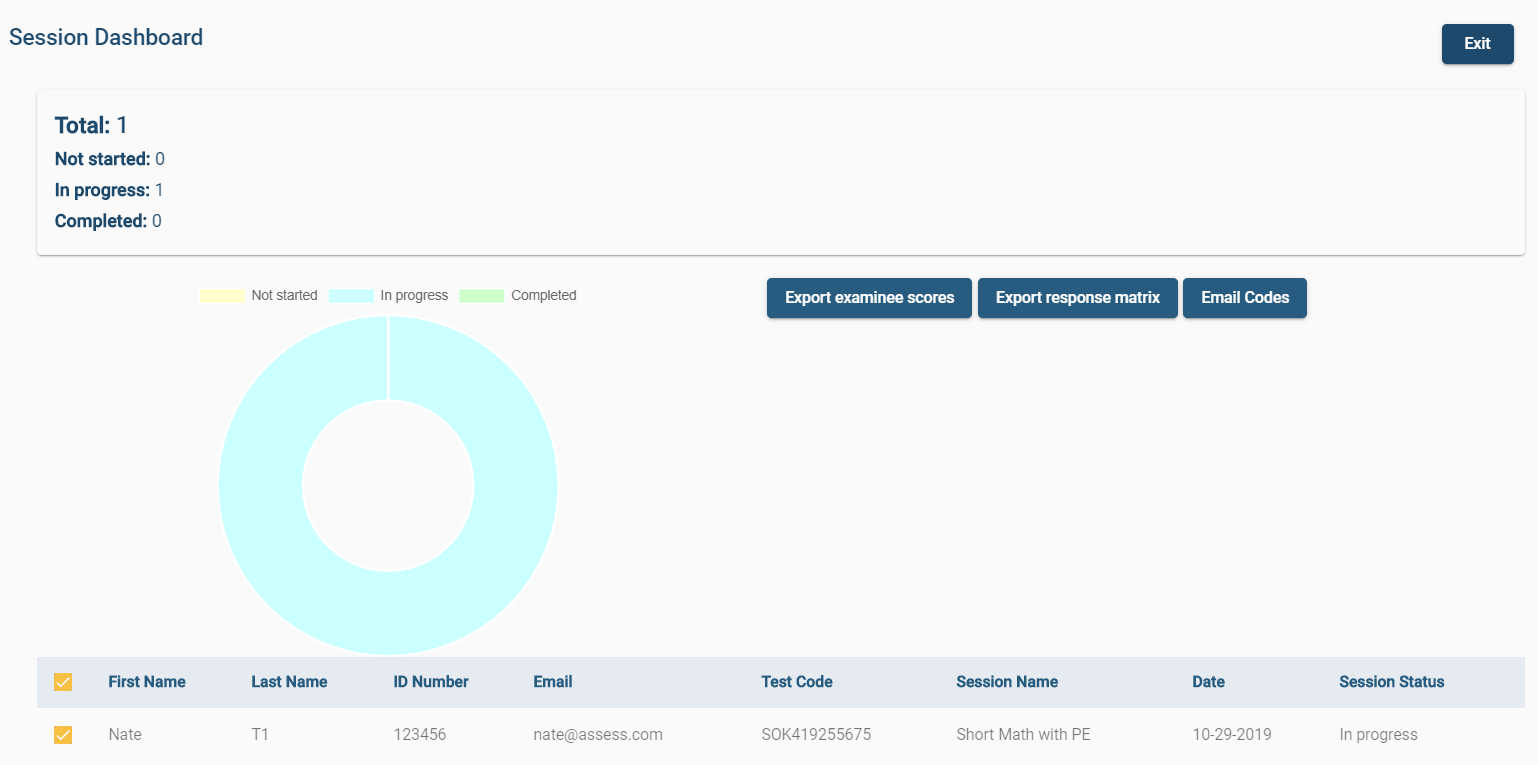Sort by Test Code column header

click(797, 682)
